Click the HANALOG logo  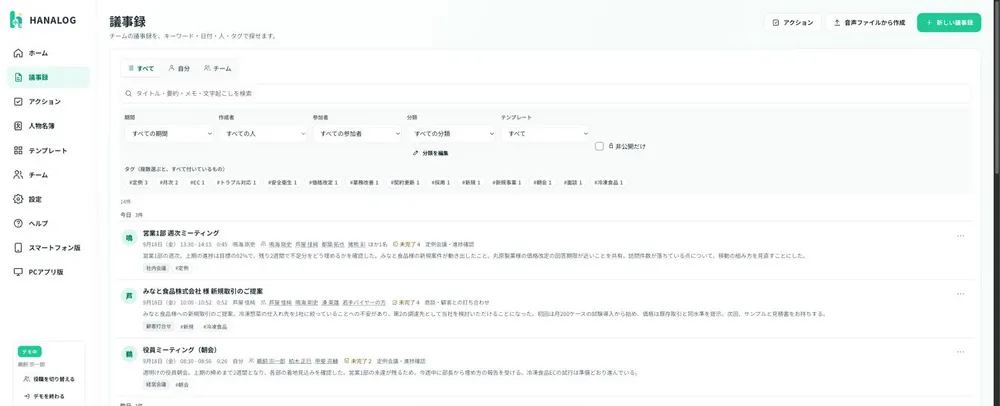point(43,20)
